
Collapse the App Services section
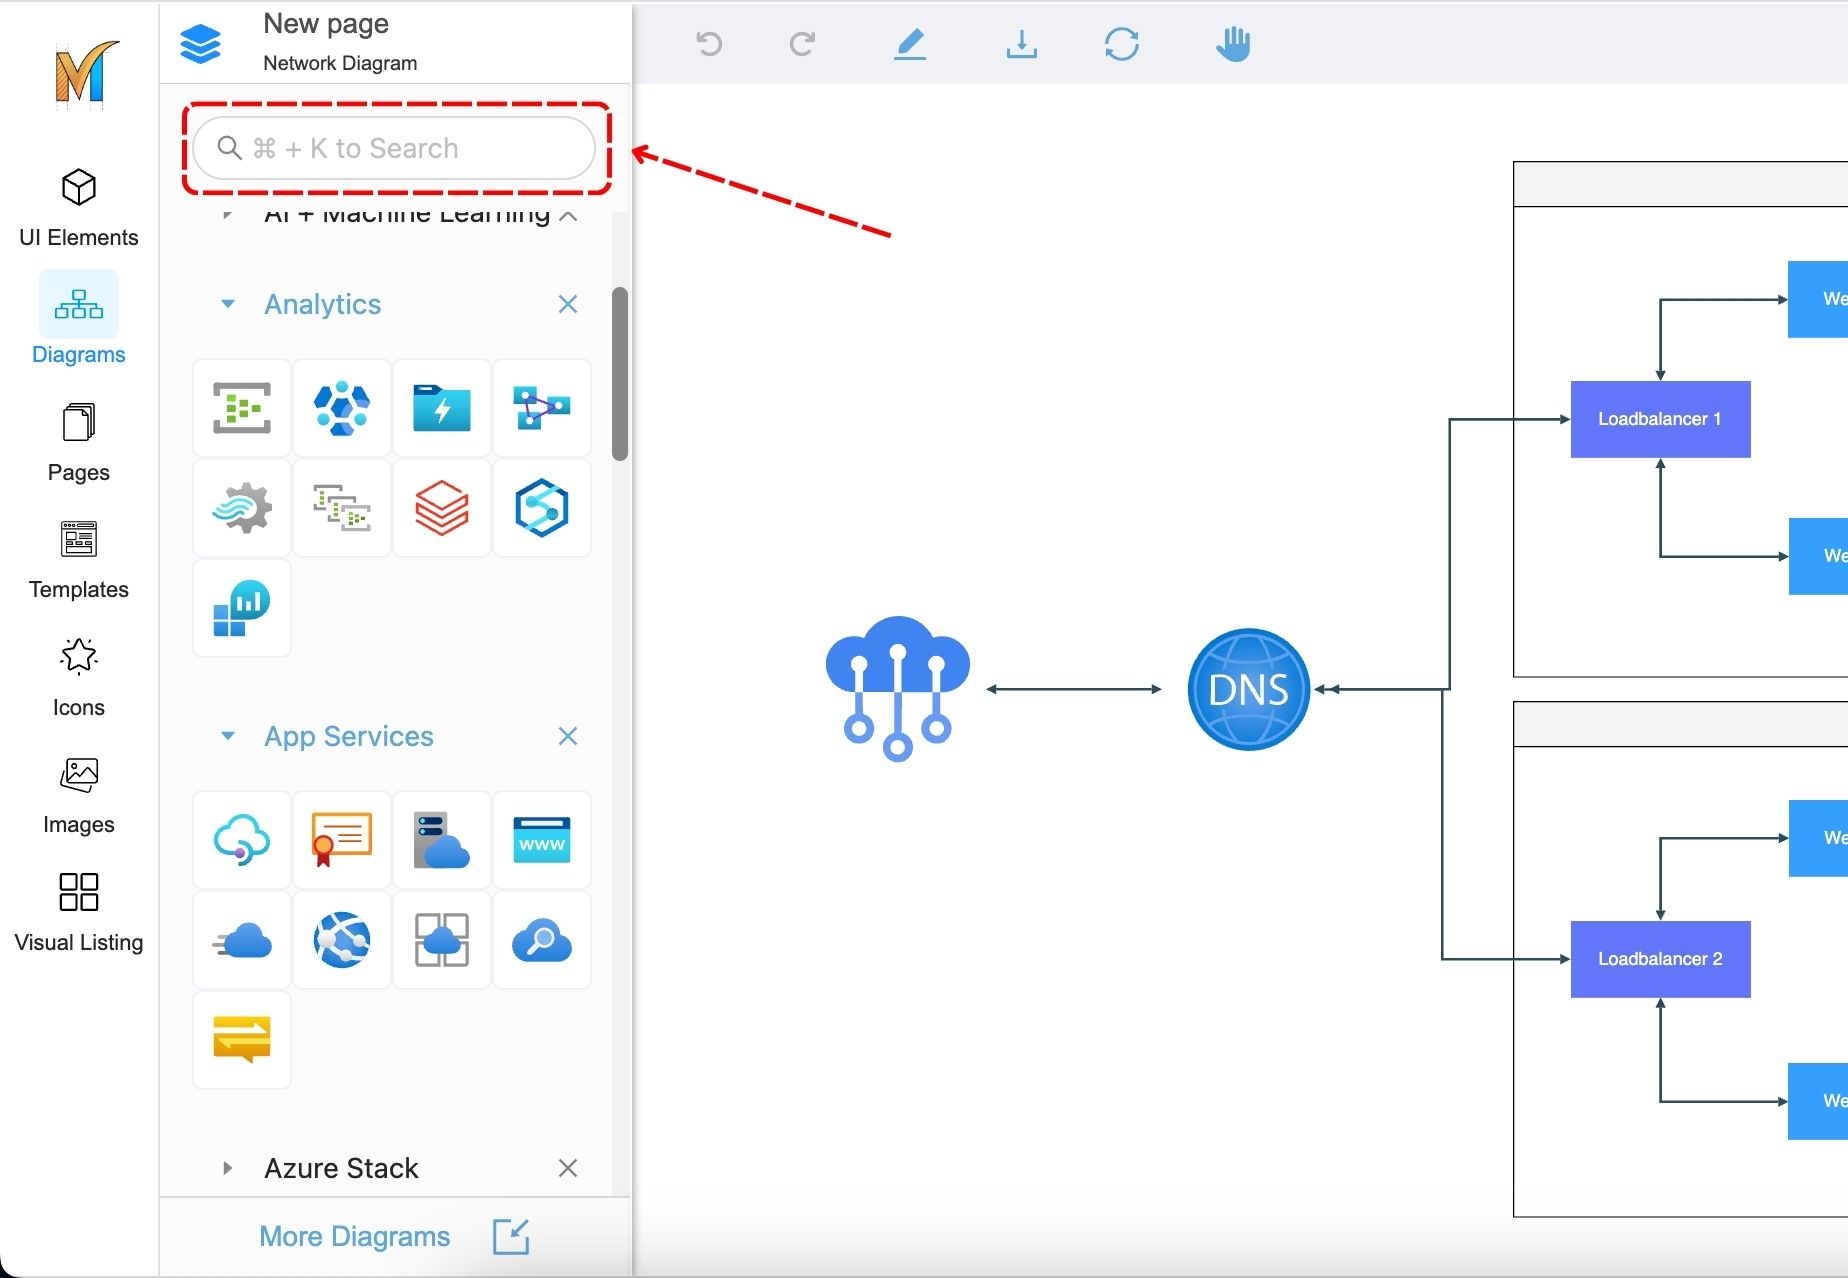228,736
